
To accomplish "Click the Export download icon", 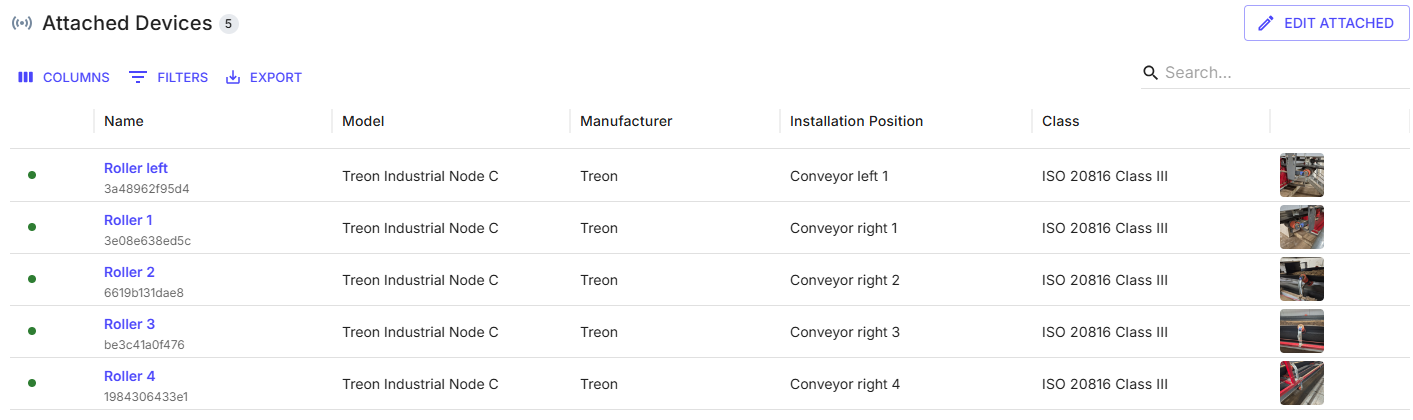I will coord(233,77).
